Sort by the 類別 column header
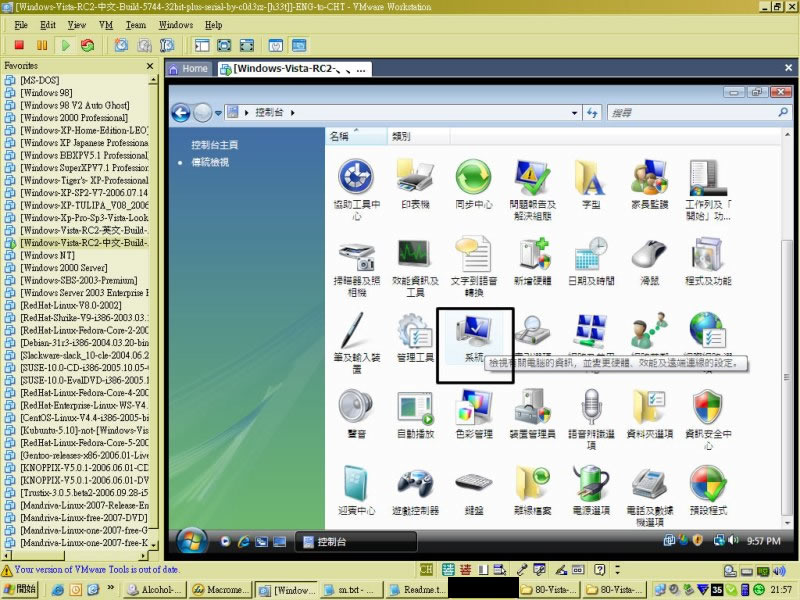 [x=418, y=136]
